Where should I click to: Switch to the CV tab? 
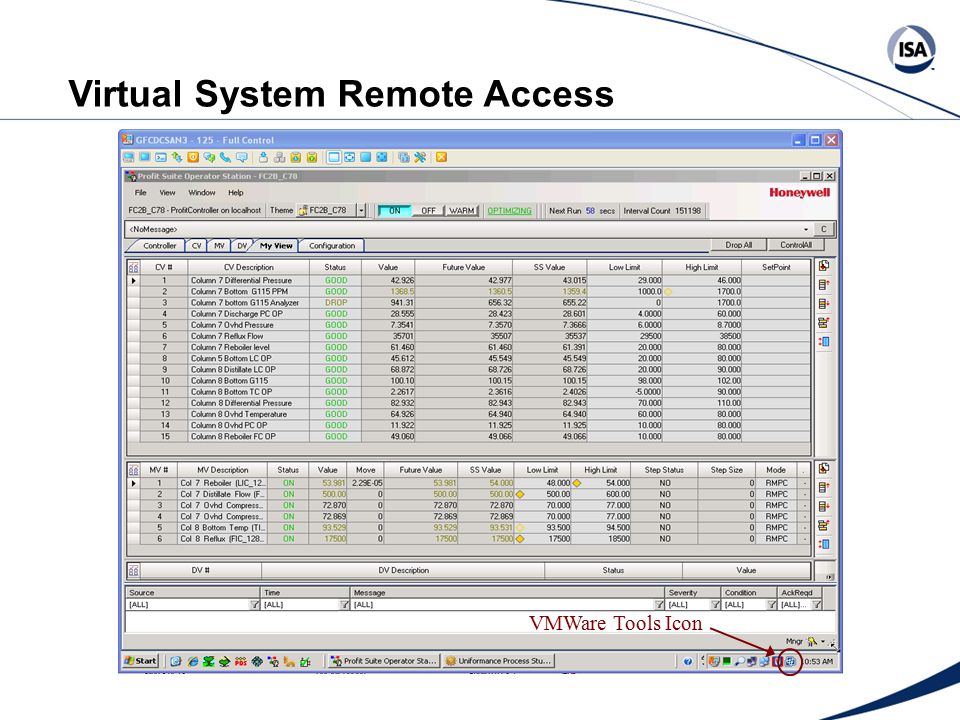click(x=196, y=246)
